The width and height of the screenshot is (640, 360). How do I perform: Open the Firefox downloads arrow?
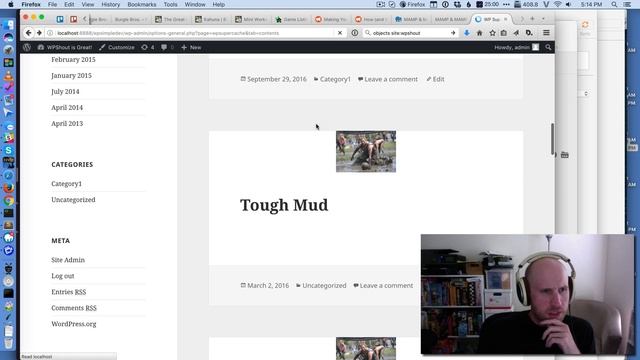[x=467, y=33]
